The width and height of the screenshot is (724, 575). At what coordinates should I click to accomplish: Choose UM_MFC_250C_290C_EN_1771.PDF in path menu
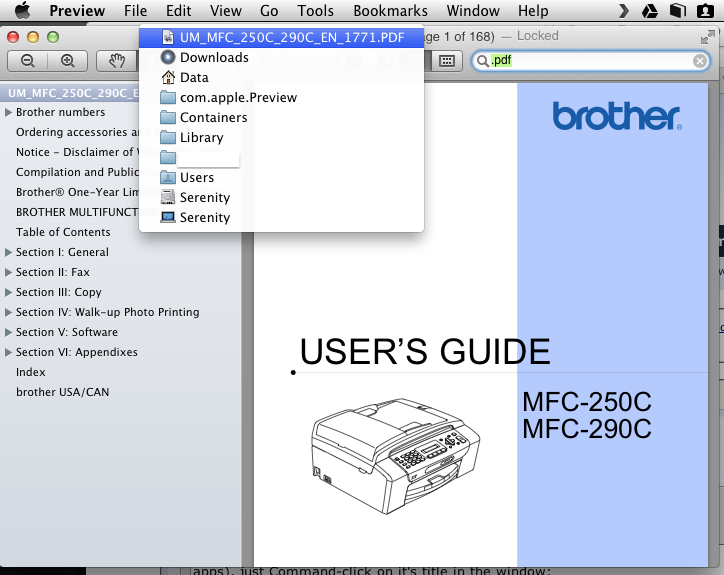tap(281, 37)
